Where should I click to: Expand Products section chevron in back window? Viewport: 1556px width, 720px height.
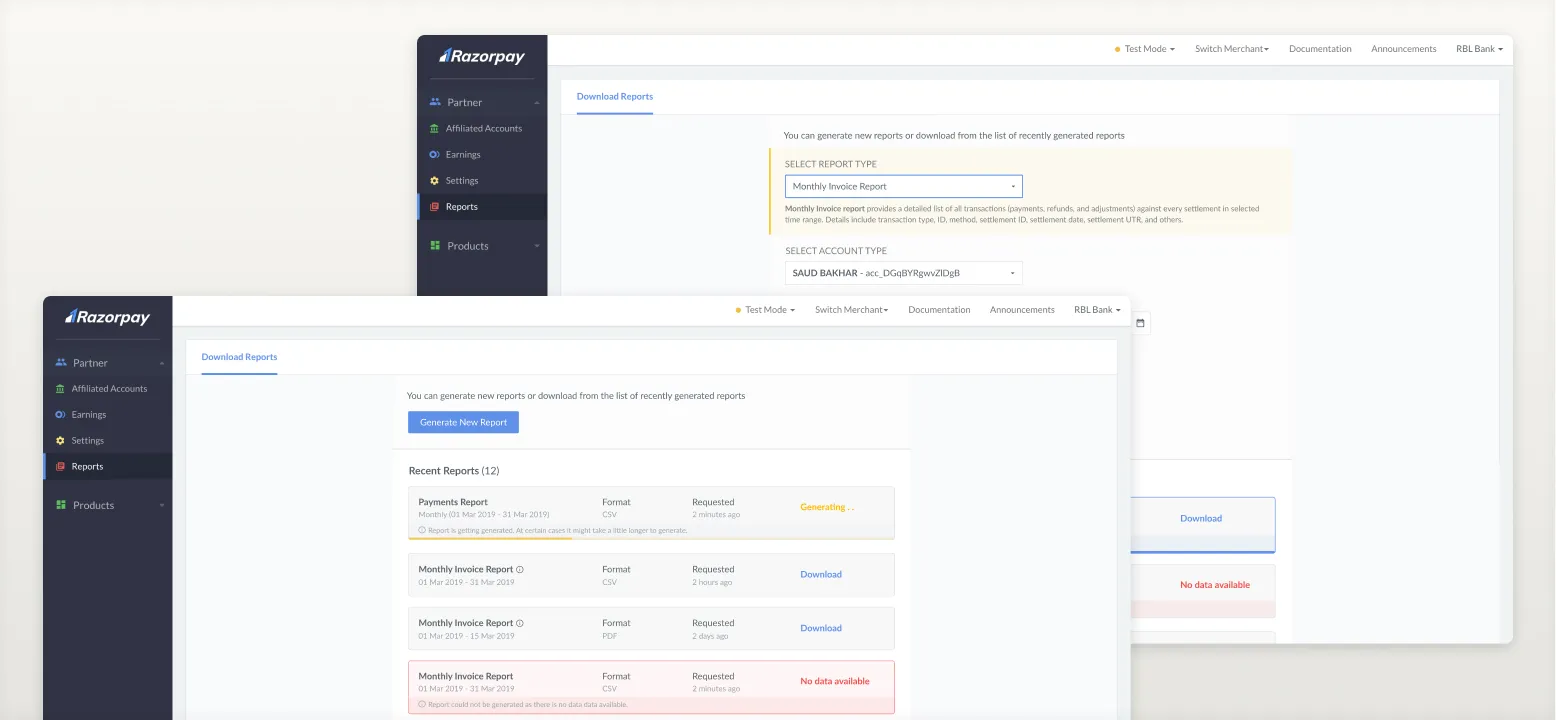pyautogui.click(x=537, y=245)
